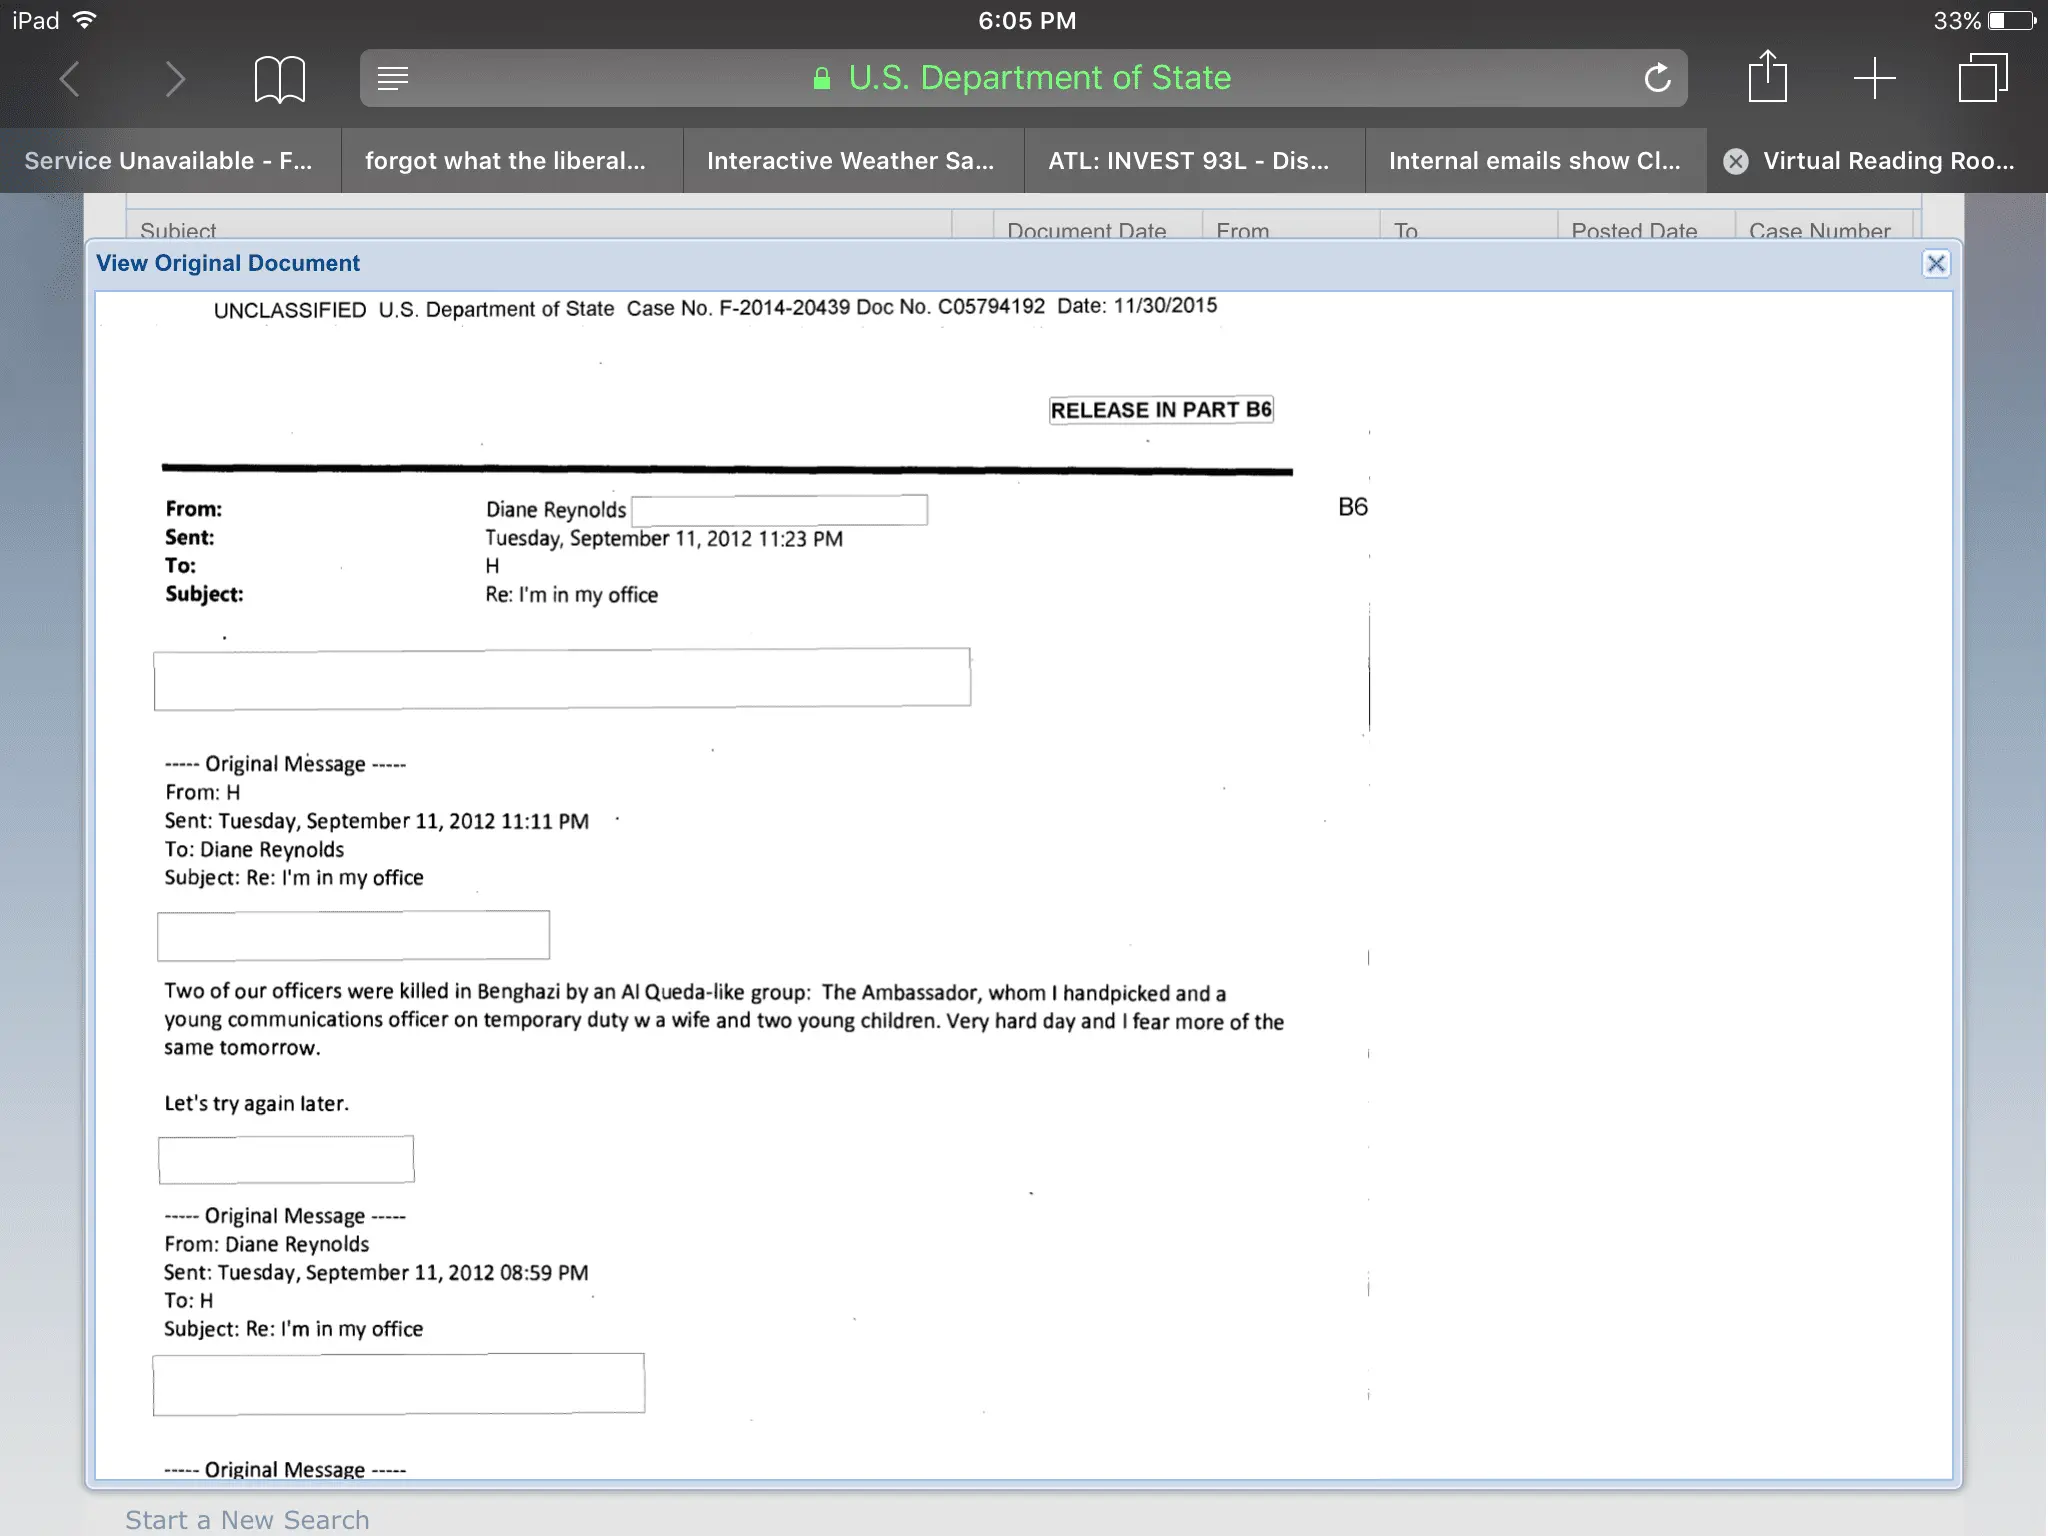
Task: Open the Interactive Weather Sa... tab
Action: tap(850, 161)
